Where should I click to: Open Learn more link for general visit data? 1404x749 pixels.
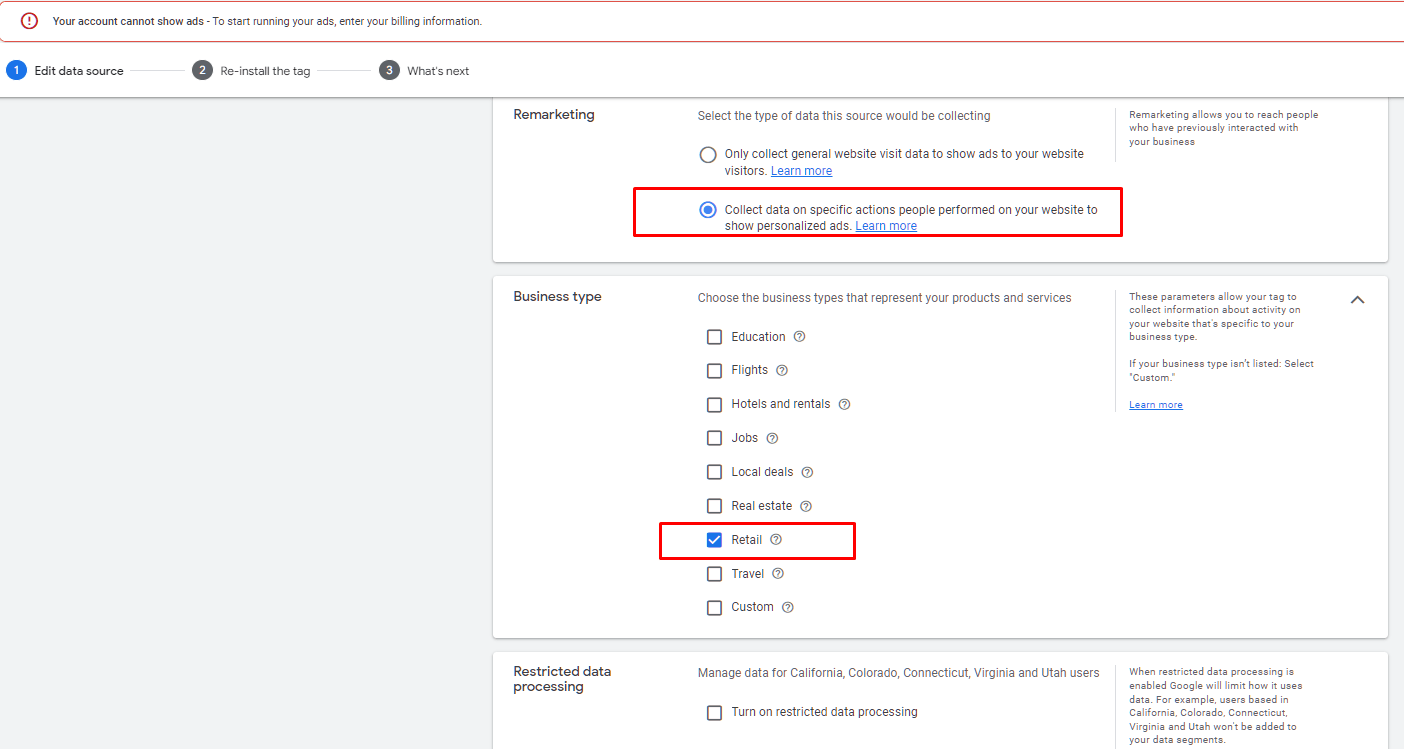801,171
